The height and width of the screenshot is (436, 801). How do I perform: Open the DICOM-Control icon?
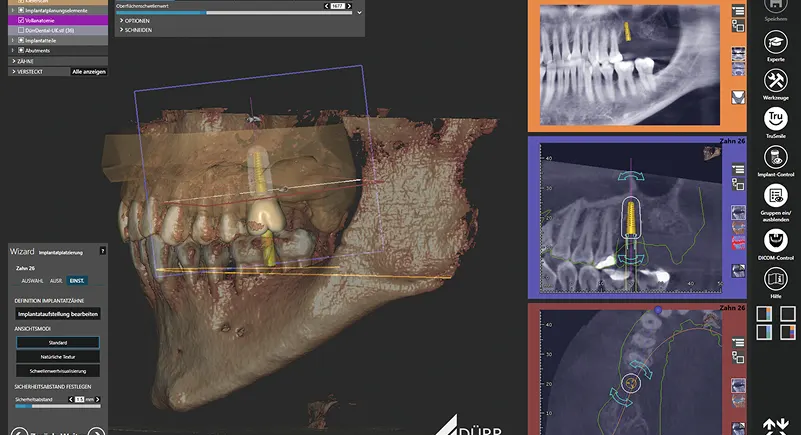(775, 240)
